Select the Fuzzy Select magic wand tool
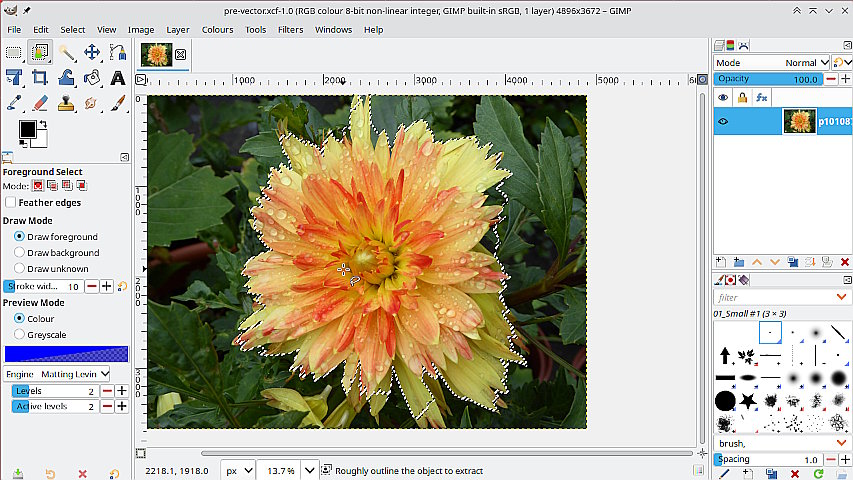 [x=66, y=53]
